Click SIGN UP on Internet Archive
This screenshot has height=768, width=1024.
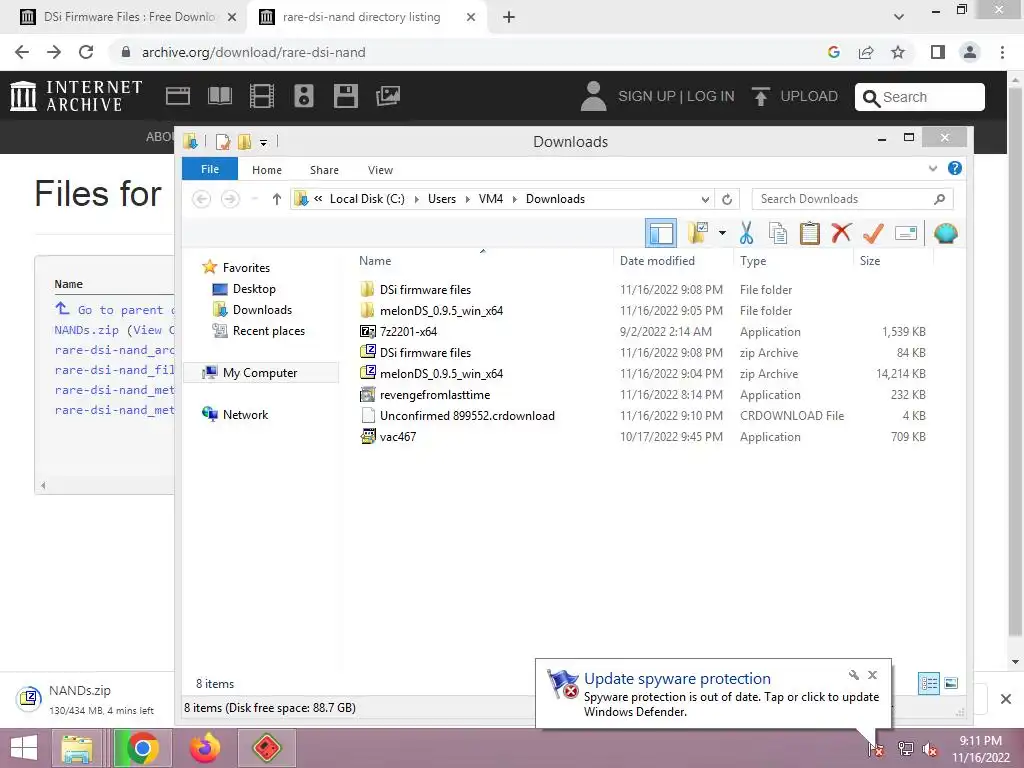tap(646, 96)
